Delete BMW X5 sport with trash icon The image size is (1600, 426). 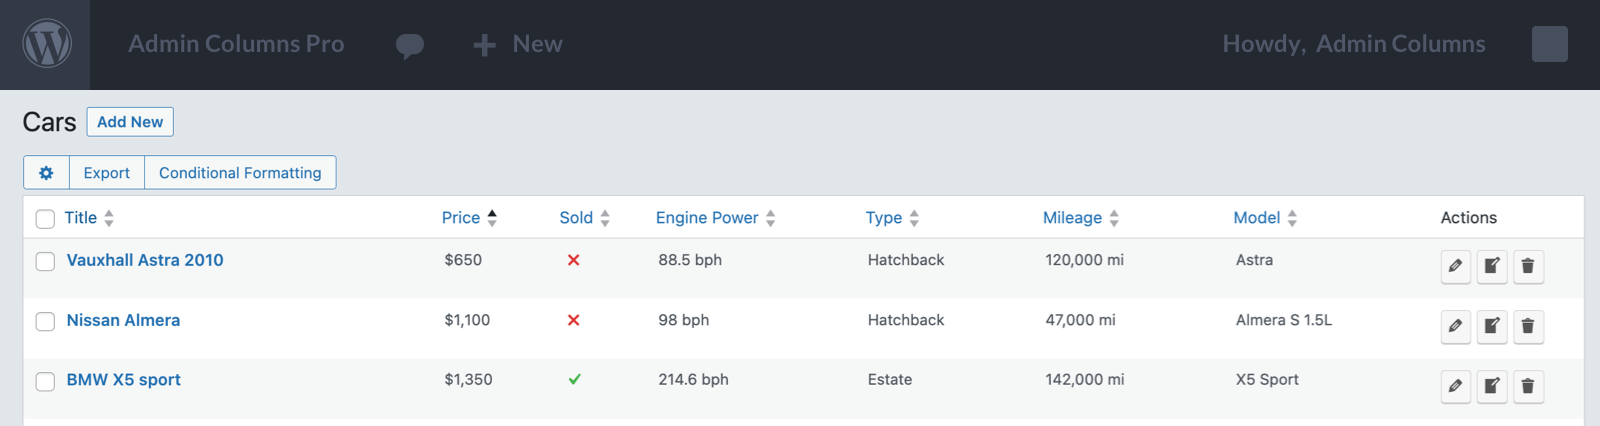[1527, 386]
